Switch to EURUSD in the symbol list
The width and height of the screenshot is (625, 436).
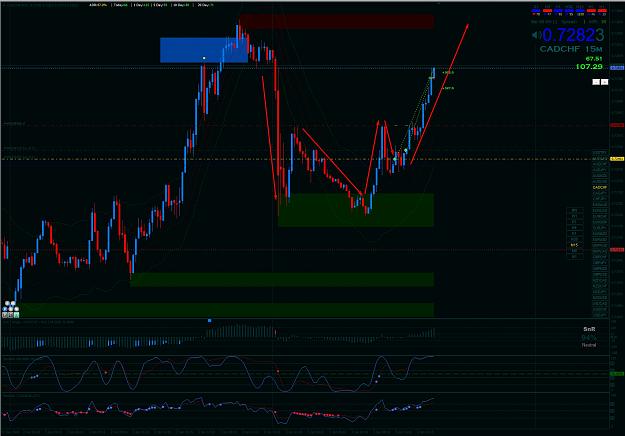coord(599,239)
